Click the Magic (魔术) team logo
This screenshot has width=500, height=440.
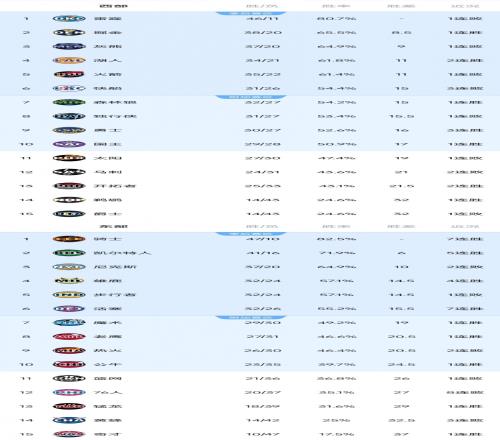tap(69, 323)
